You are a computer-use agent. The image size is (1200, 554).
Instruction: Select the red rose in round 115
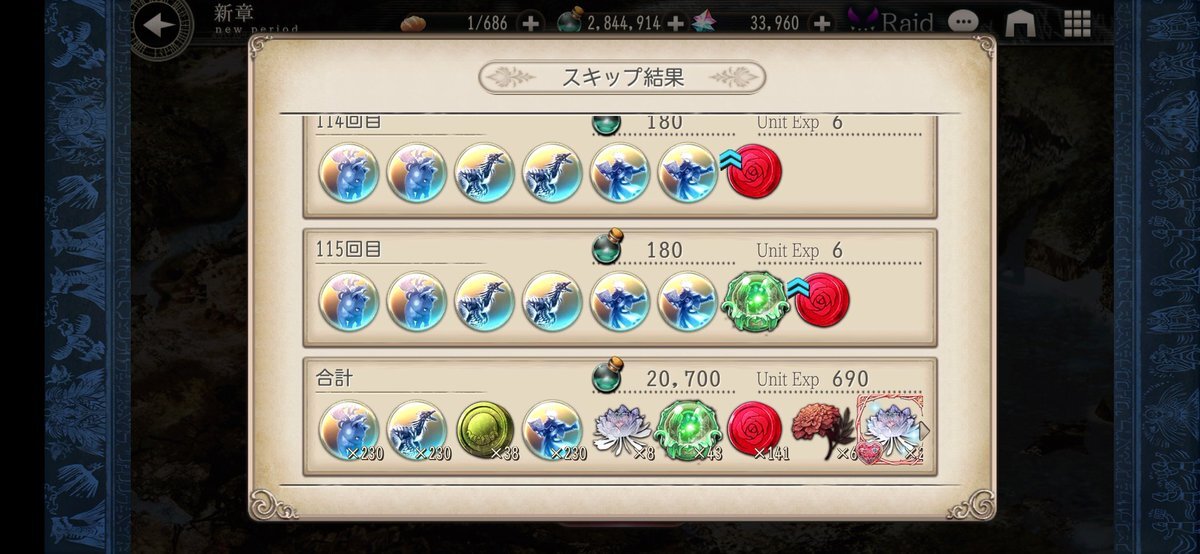coord(822,301)
